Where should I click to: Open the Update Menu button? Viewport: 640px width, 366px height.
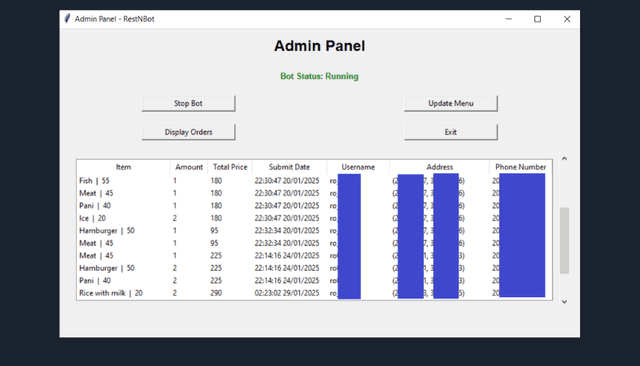(451, 103)
